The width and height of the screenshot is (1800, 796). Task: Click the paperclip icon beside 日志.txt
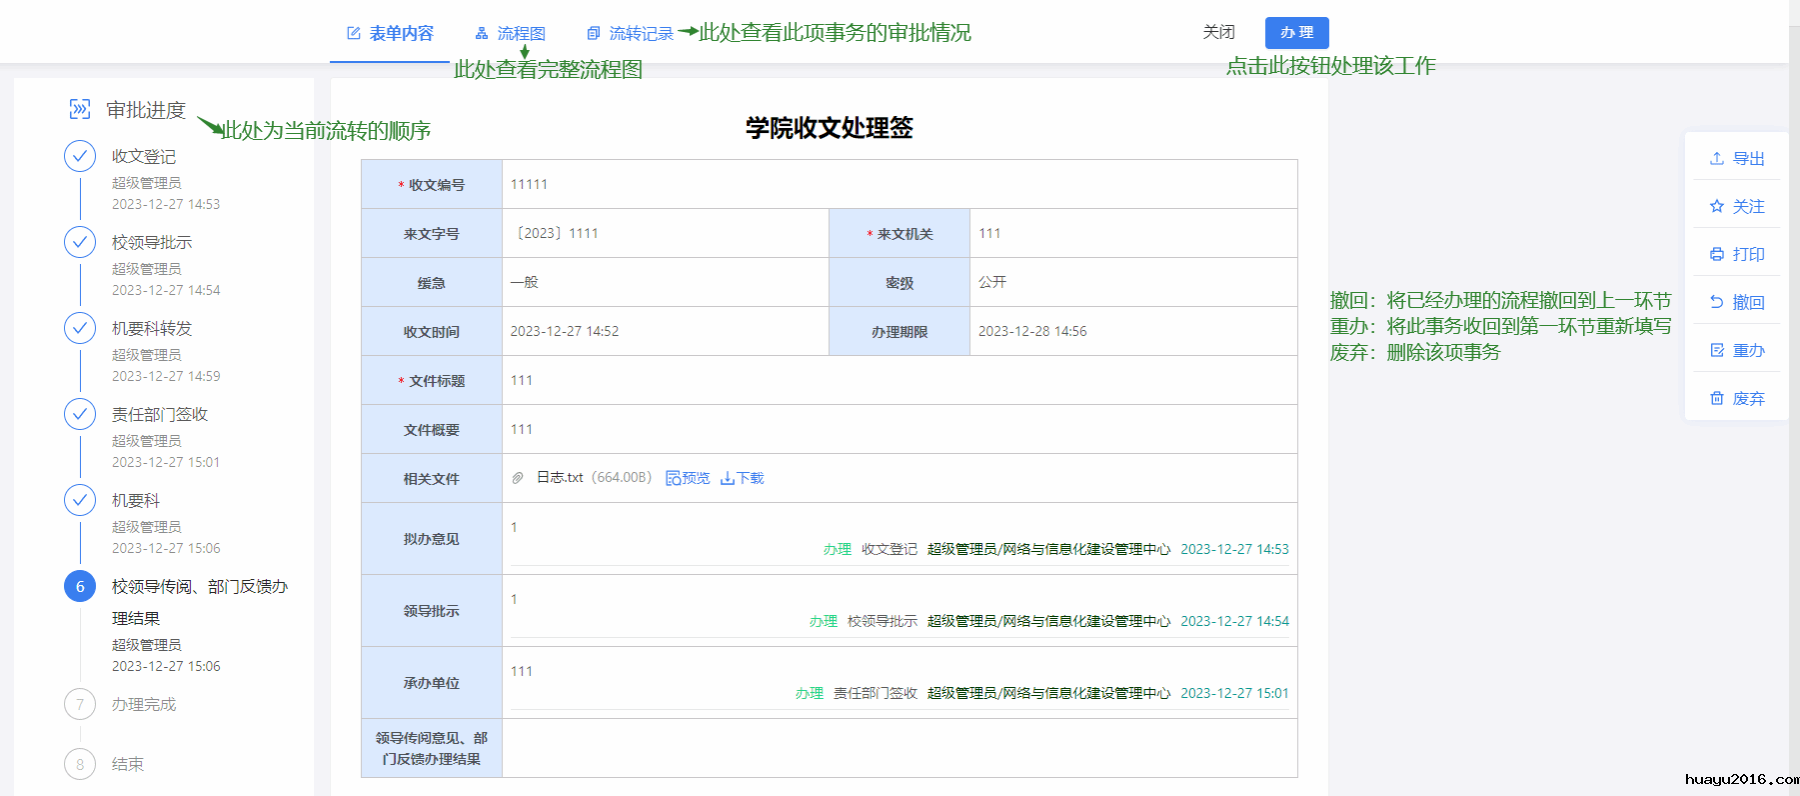(x=518, y=478)
